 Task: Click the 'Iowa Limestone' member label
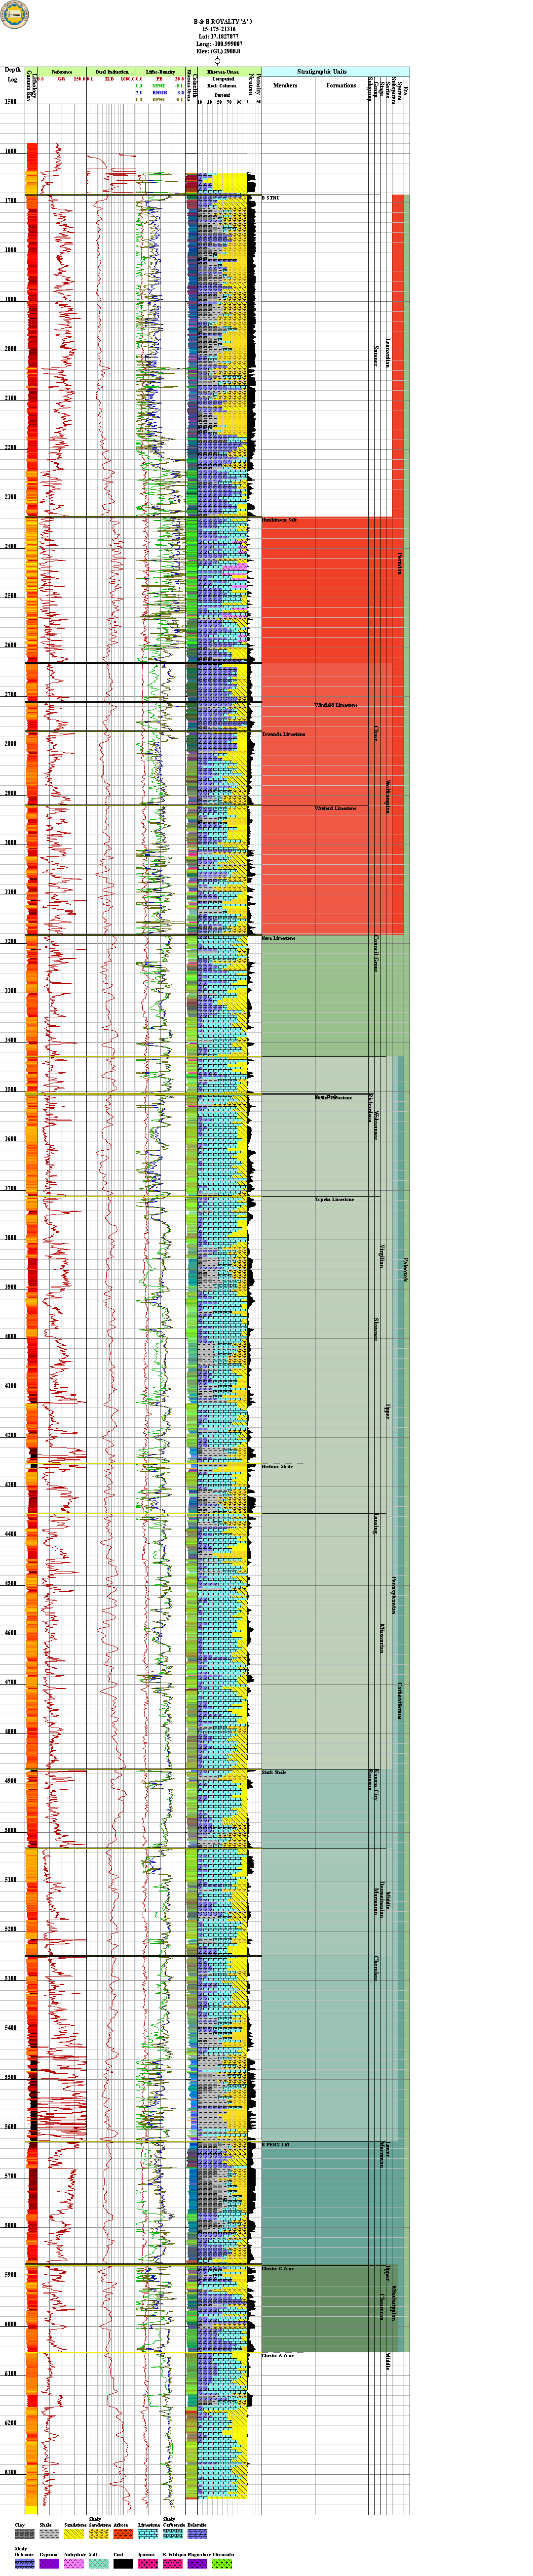(x=278, y=938)
